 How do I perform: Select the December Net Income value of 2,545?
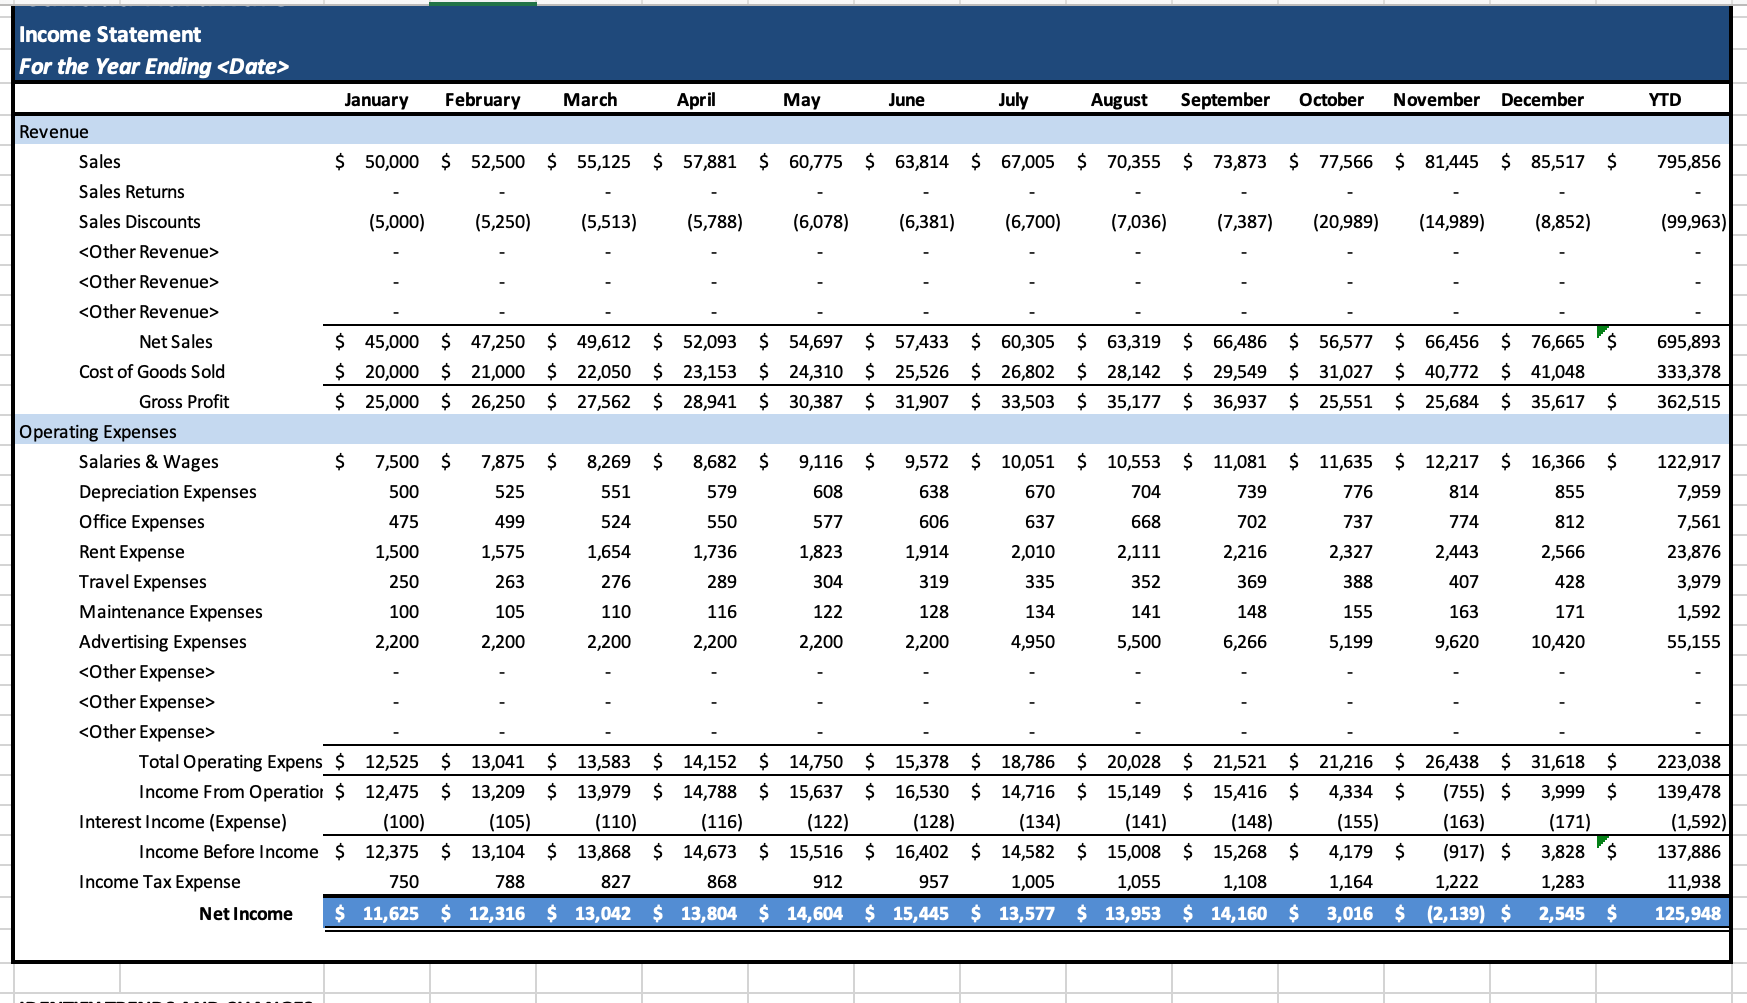pyautogui.click(x=1561, y=912)
